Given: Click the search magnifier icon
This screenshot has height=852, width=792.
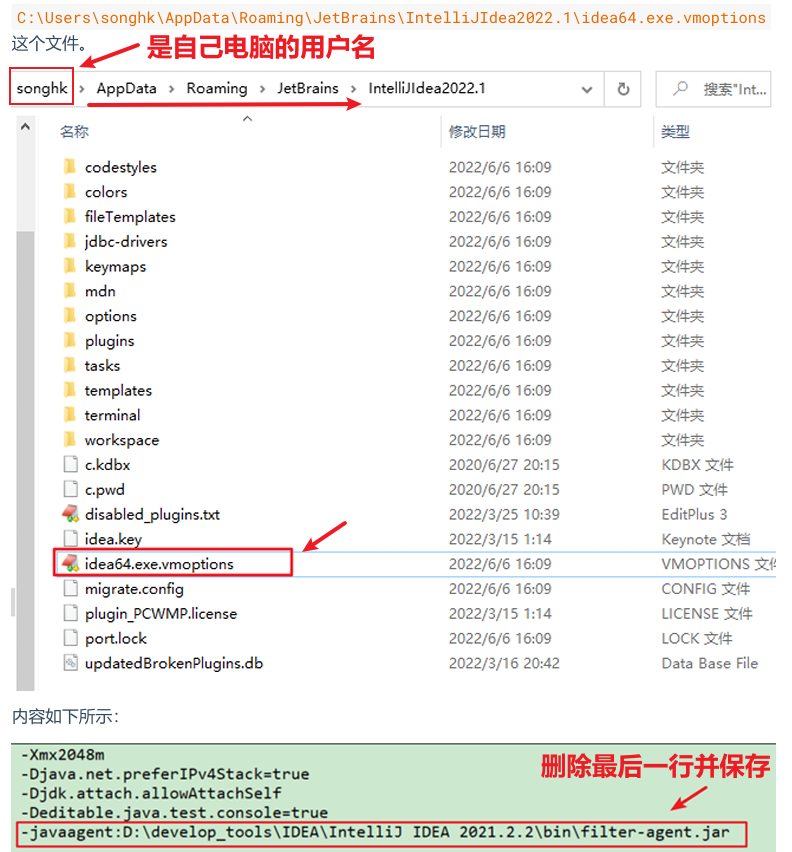Looking at the screenshot, I should pos(681,89).
